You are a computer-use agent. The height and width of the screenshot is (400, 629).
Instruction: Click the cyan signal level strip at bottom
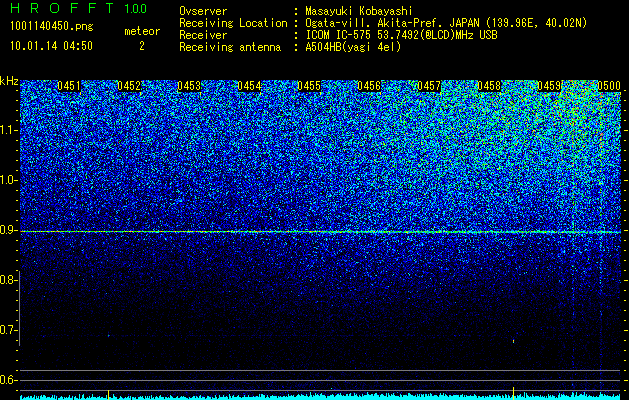tap(320, 397)
